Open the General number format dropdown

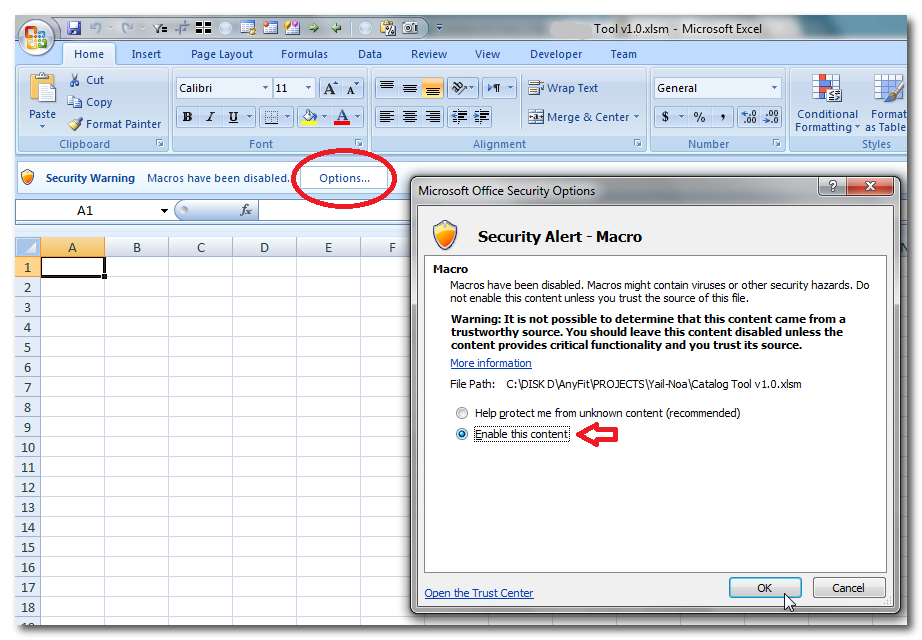point(774,87)
